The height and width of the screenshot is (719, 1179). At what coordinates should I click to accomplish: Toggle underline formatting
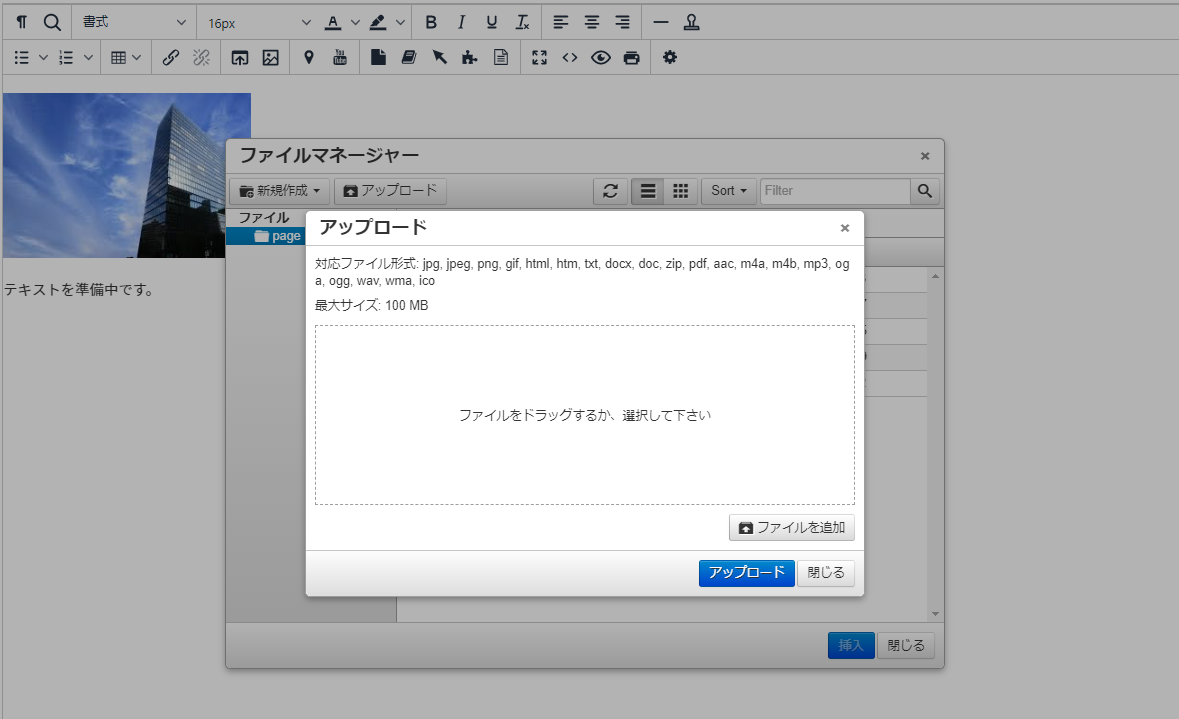pos(491,22)
